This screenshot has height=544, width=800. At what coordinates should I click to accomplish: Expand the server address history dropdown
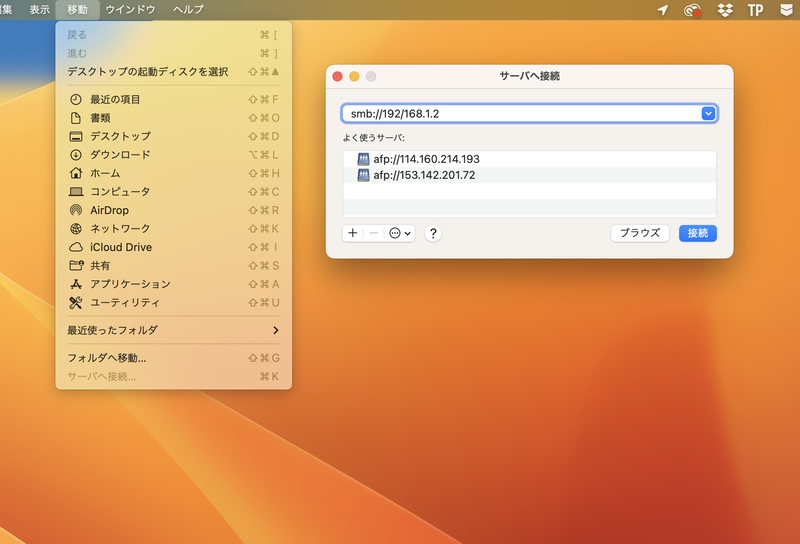pos(708,113)
